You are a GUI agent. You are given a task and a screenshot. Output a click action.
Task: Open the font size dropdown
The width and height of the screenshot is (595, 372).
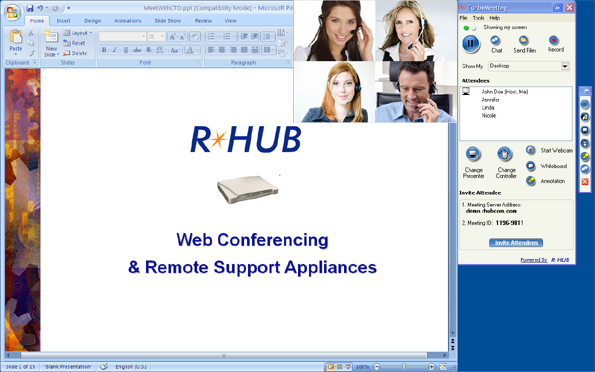(162, 36)
